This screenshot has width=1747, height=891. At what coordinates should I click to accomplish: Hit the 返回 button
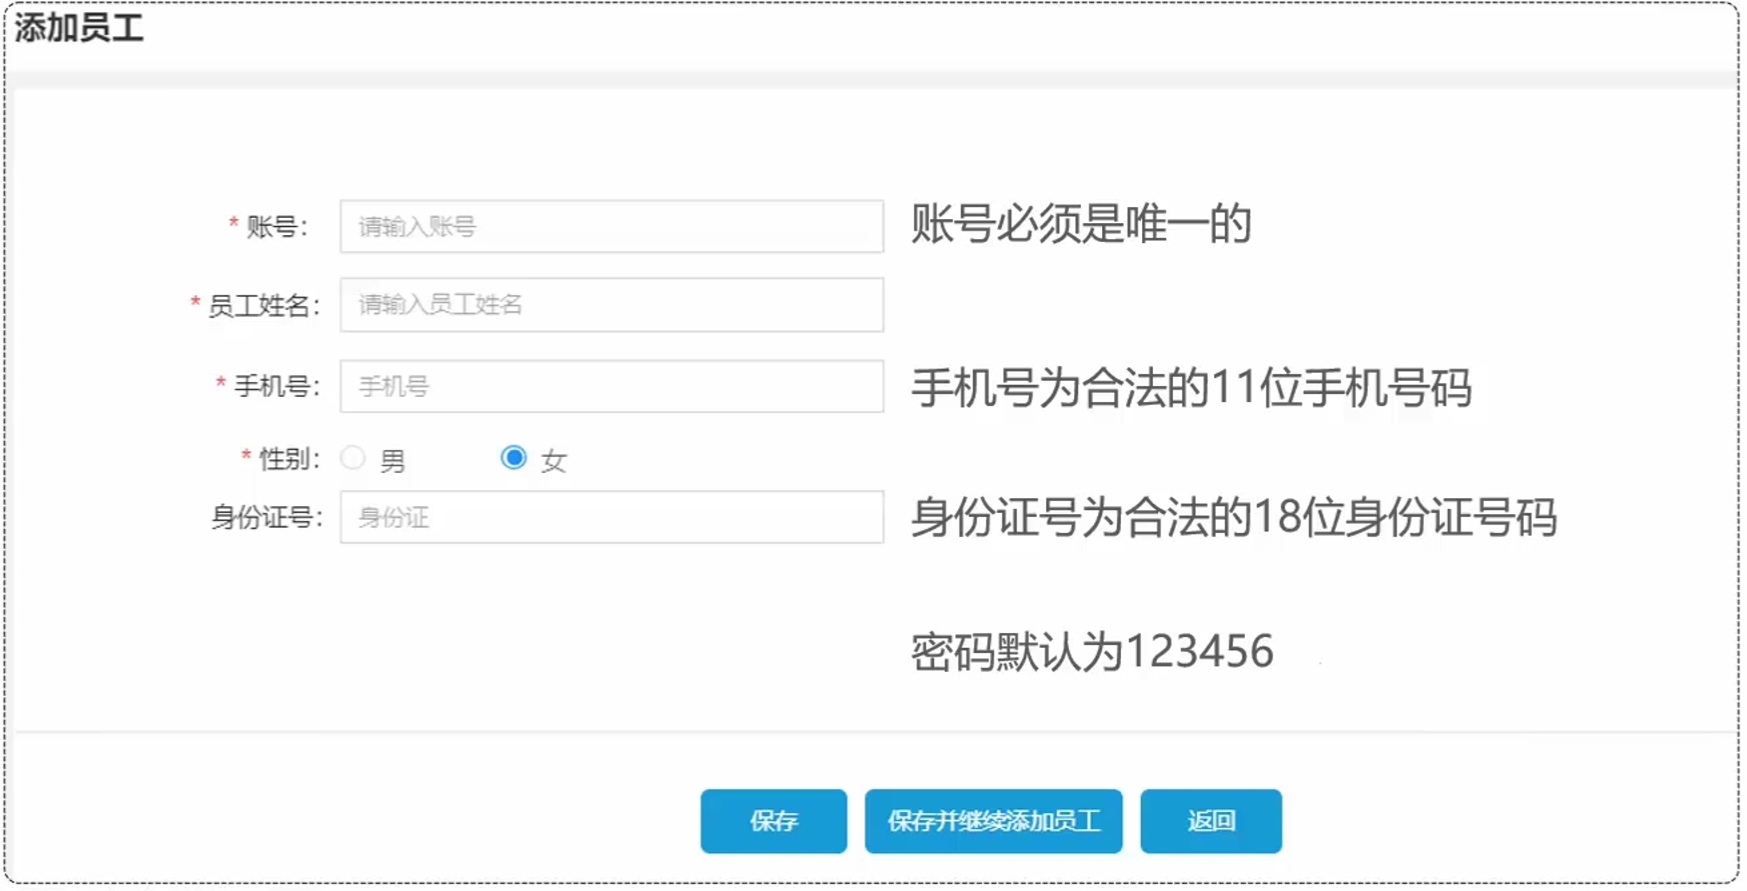[1210, 821]
